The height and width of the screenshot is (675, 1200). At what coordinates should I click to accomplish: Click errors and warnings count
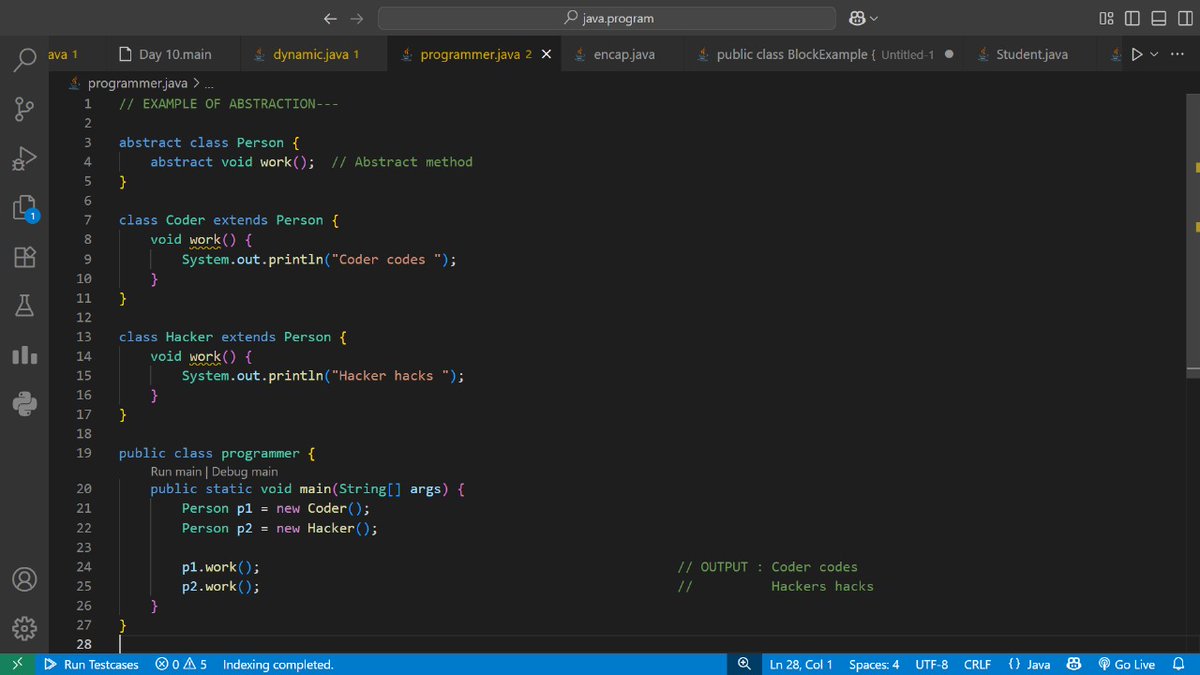[182, 664]
